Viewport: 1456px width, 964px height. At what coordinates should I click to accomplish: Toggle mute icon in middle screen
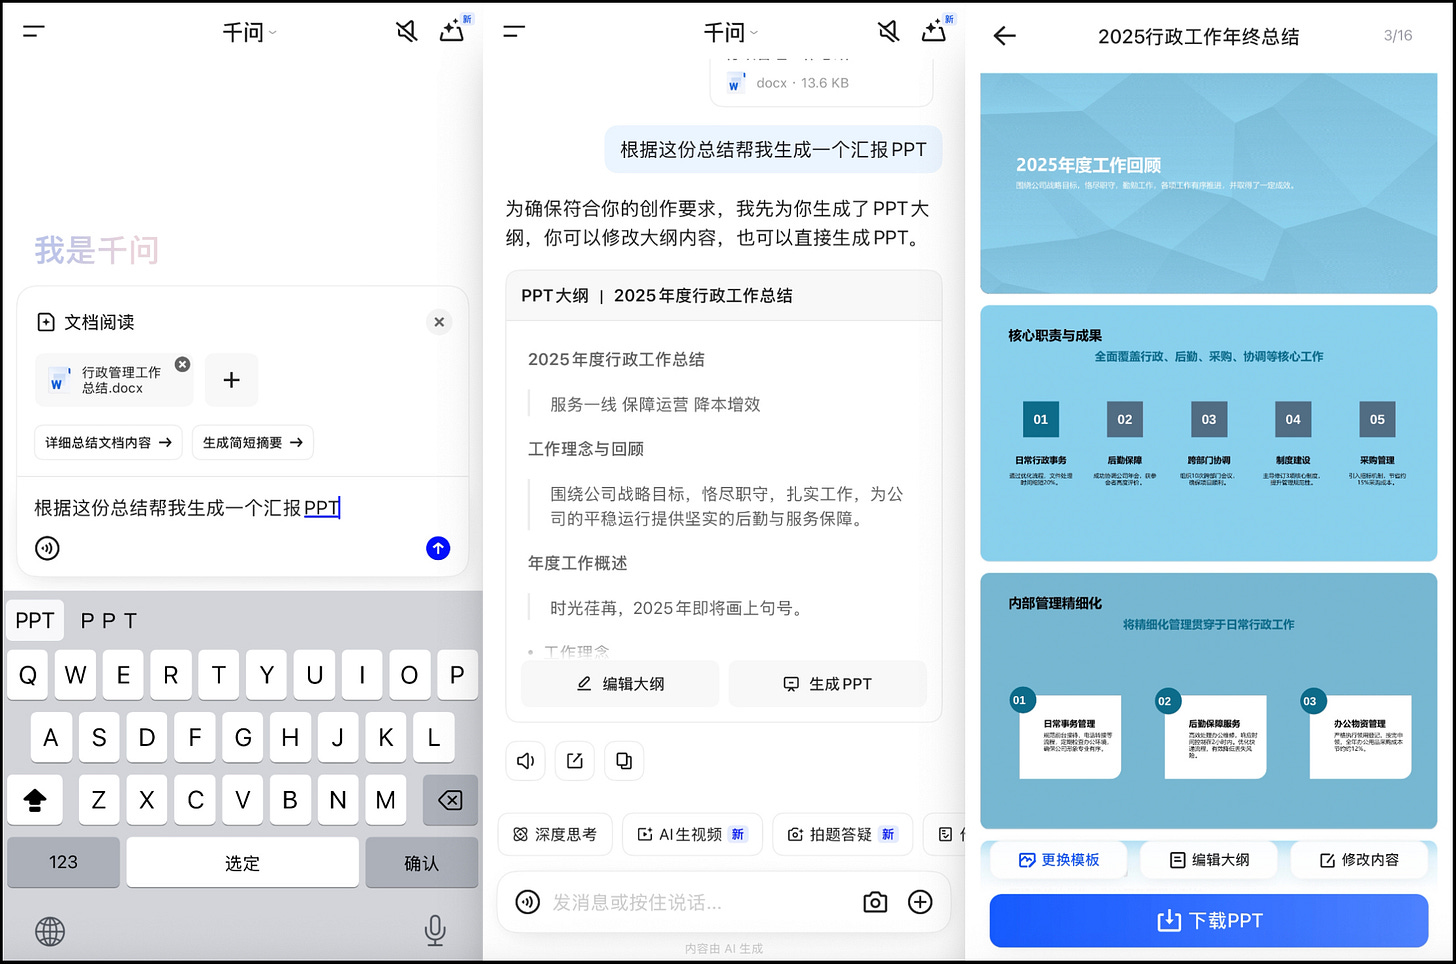pyautogui.click(x=888, y=32)
